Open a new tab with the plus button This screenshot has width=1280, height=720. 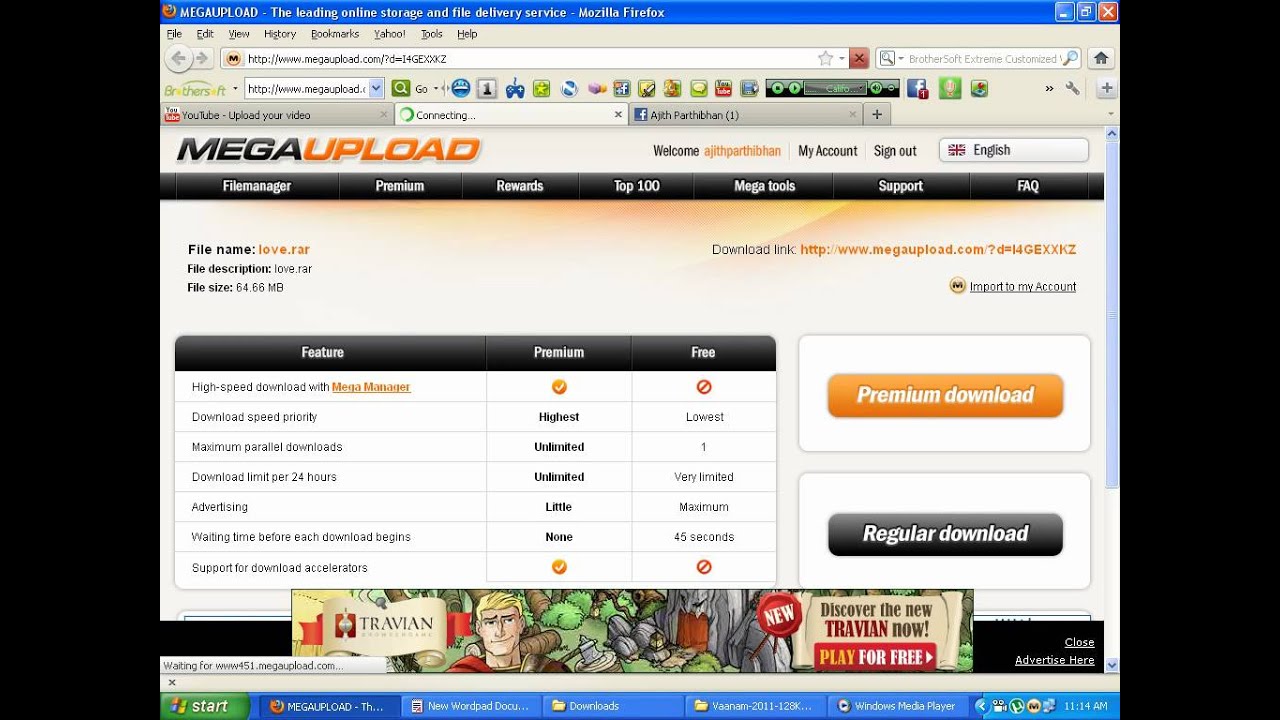pos(877,114)
